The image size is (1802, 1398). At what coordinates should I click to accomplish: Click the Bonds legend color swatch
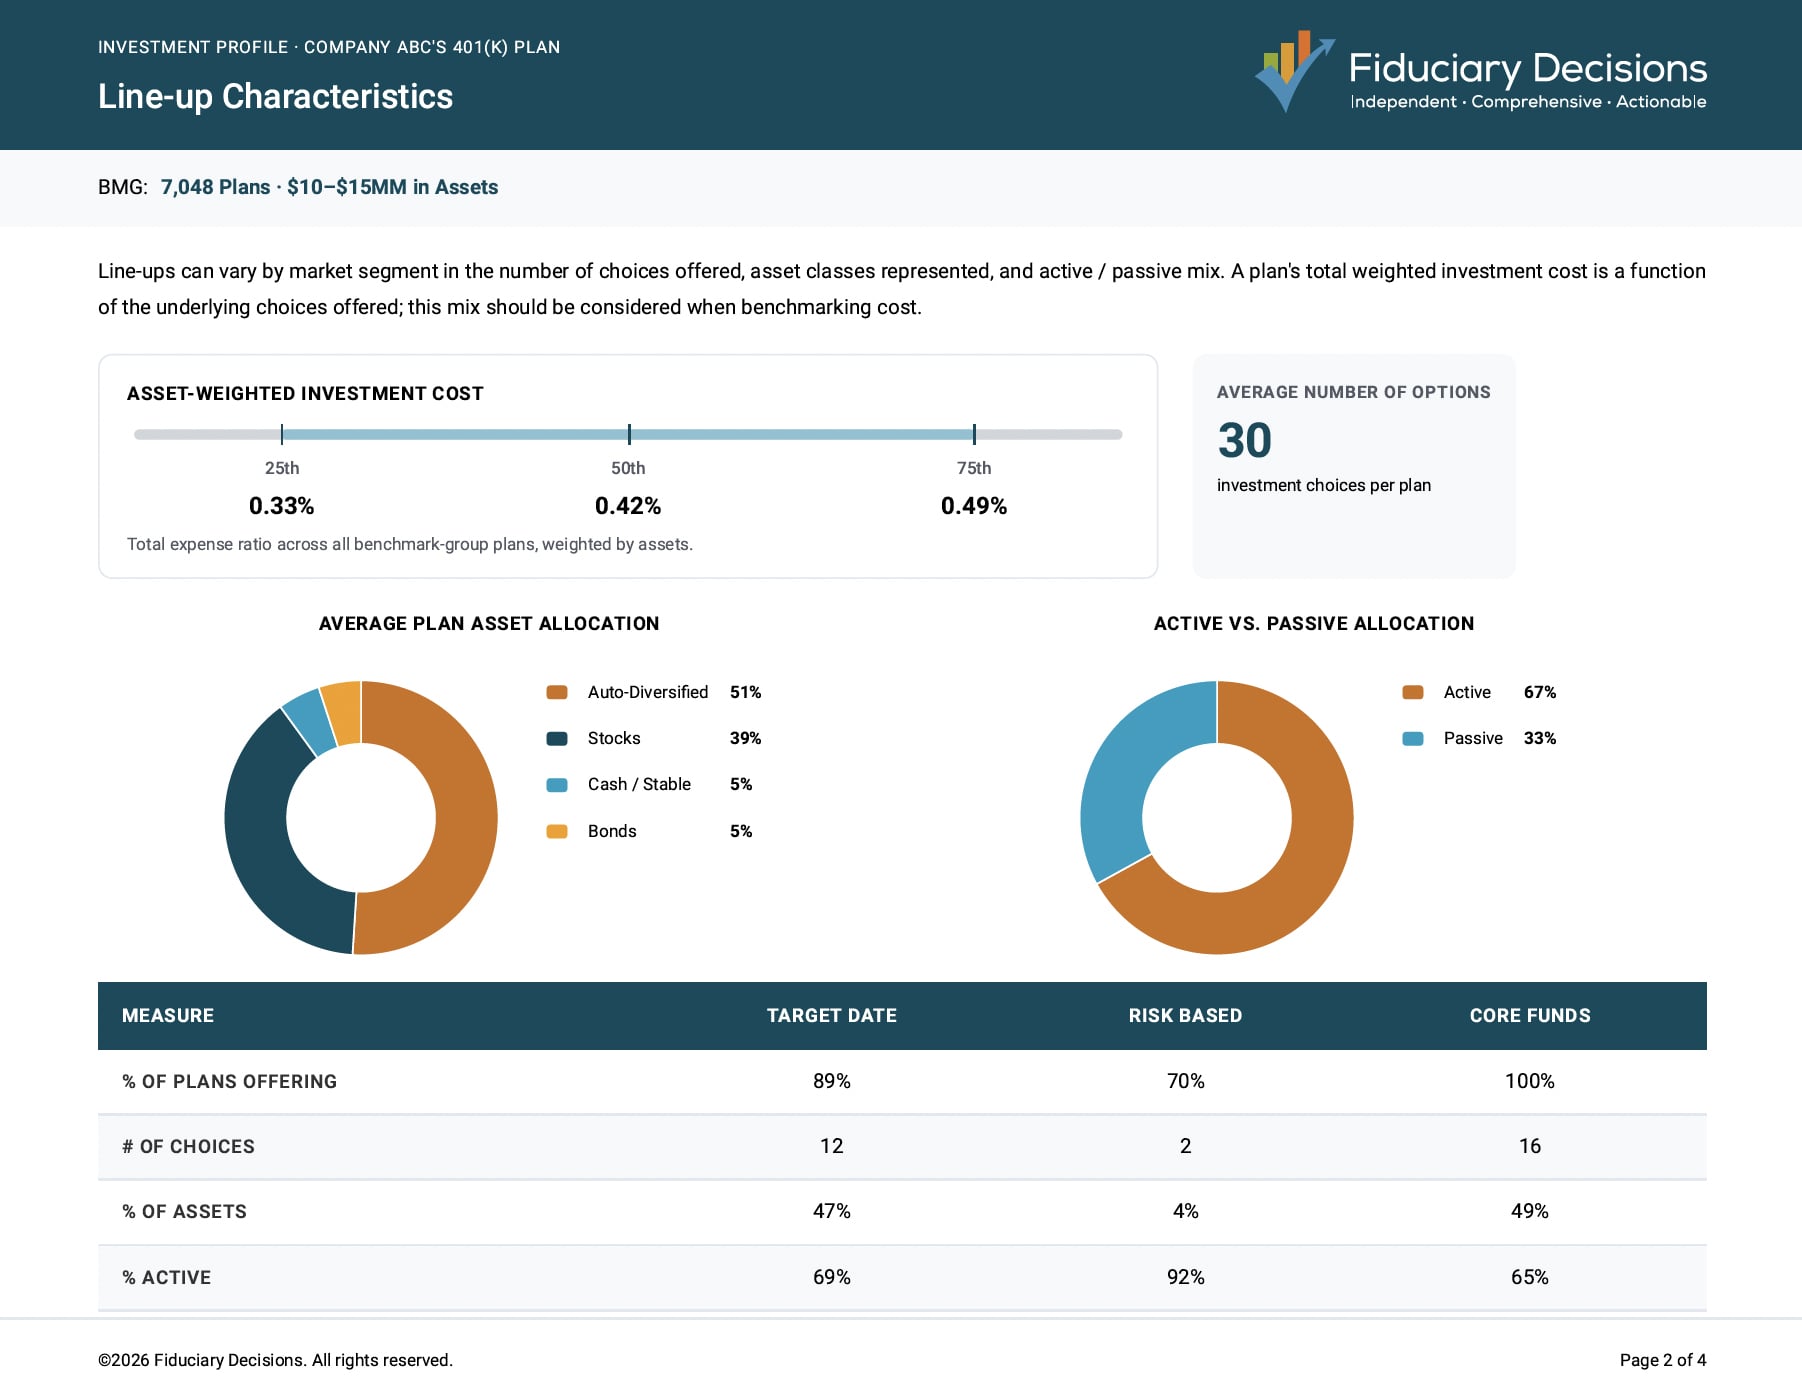(557, 831)
